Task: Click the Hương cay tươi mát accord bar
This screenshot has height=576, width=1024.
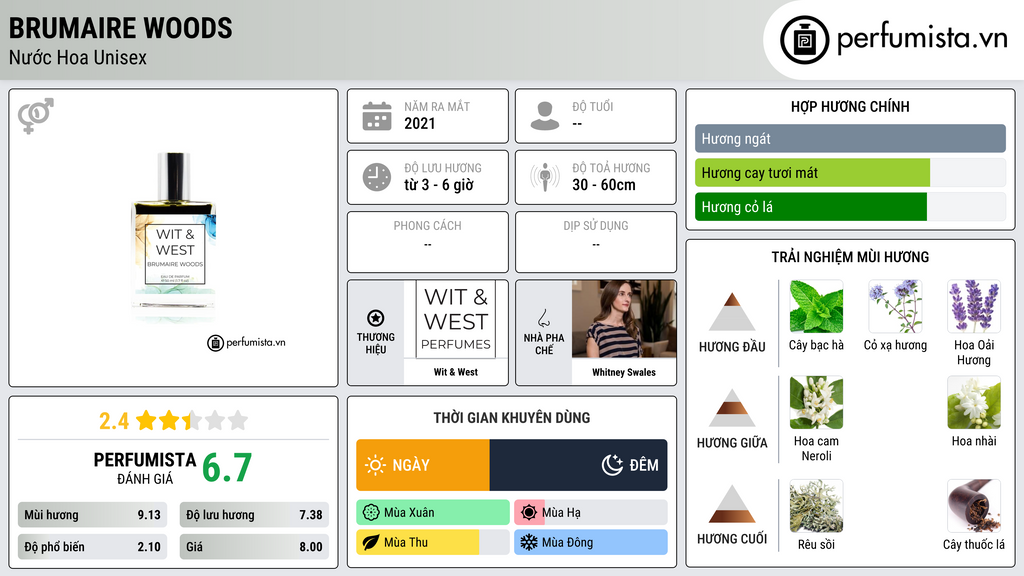Action: [850, 173]
